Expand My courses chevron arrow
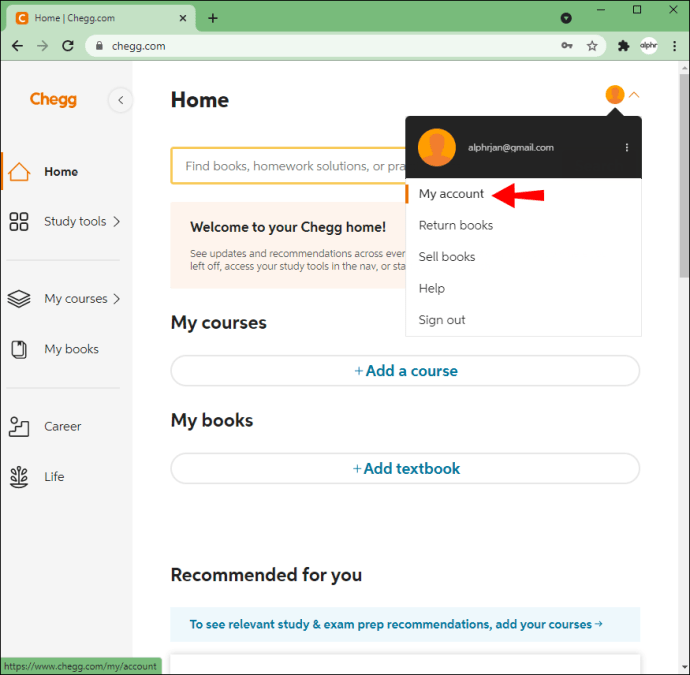 pos(117,299)
